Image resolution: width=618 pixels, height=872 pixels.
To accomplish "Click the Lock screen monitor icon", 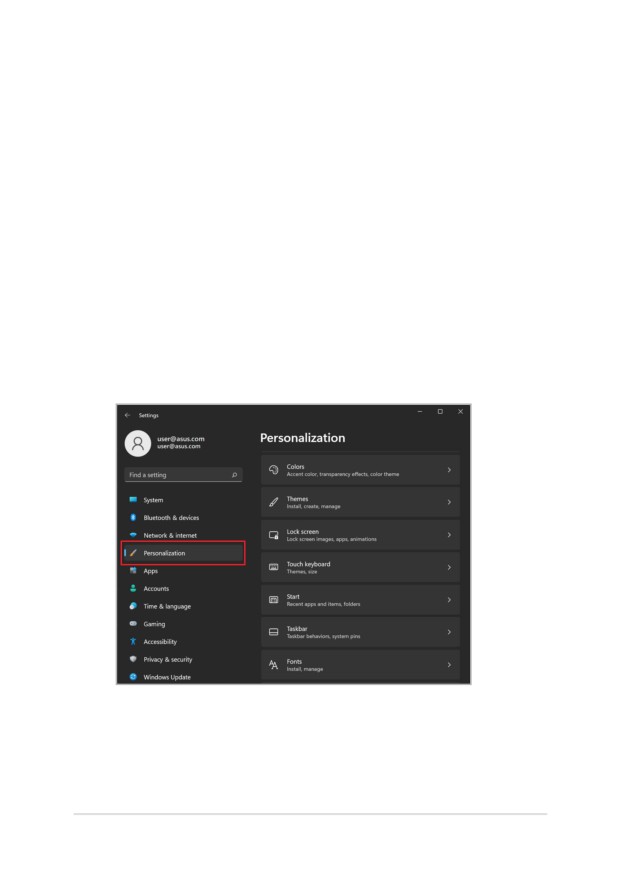I will [273, 535].
